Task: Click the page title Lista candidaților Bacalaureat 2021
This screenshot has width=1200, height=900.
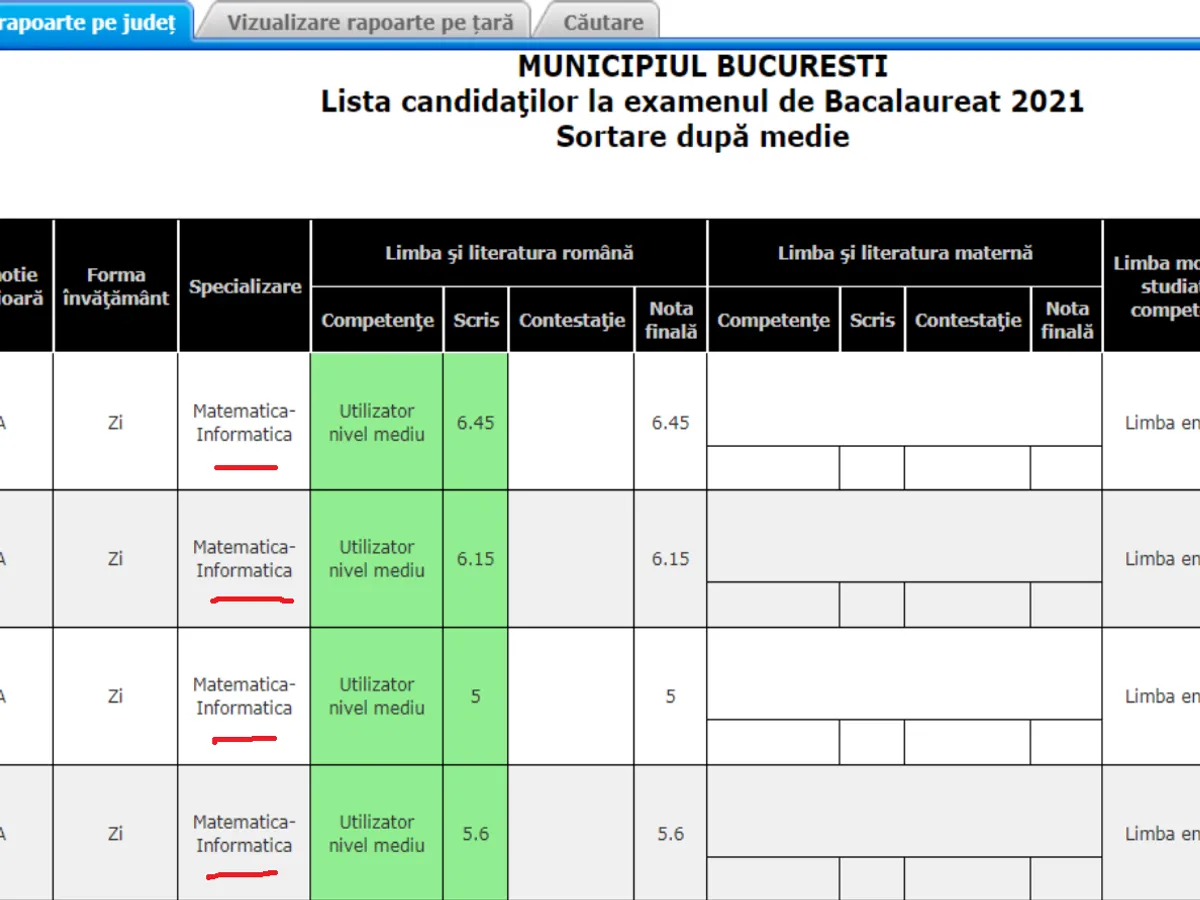Action: pyautogui.click(x=702, y=102)
